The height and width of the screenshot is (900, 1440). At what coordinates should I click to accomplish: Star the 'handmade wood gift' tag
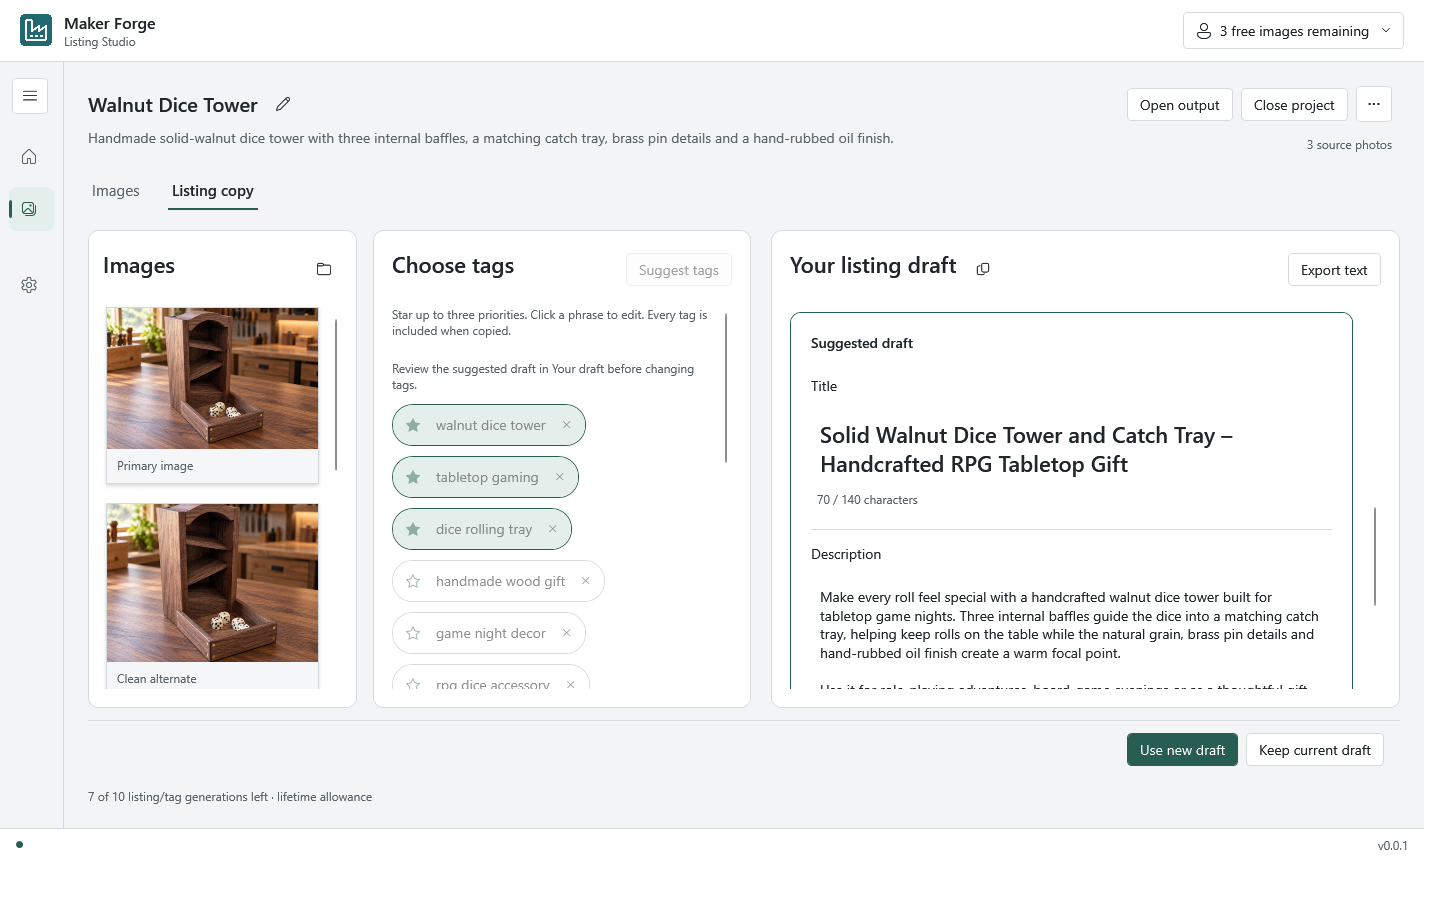point(413,581)
